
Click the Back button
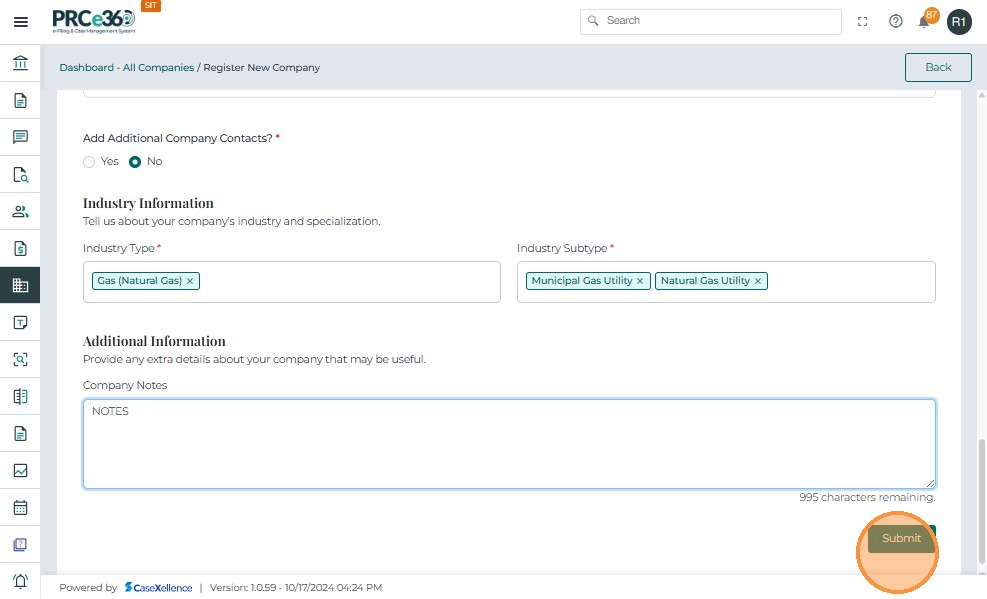tap(938, 67)
